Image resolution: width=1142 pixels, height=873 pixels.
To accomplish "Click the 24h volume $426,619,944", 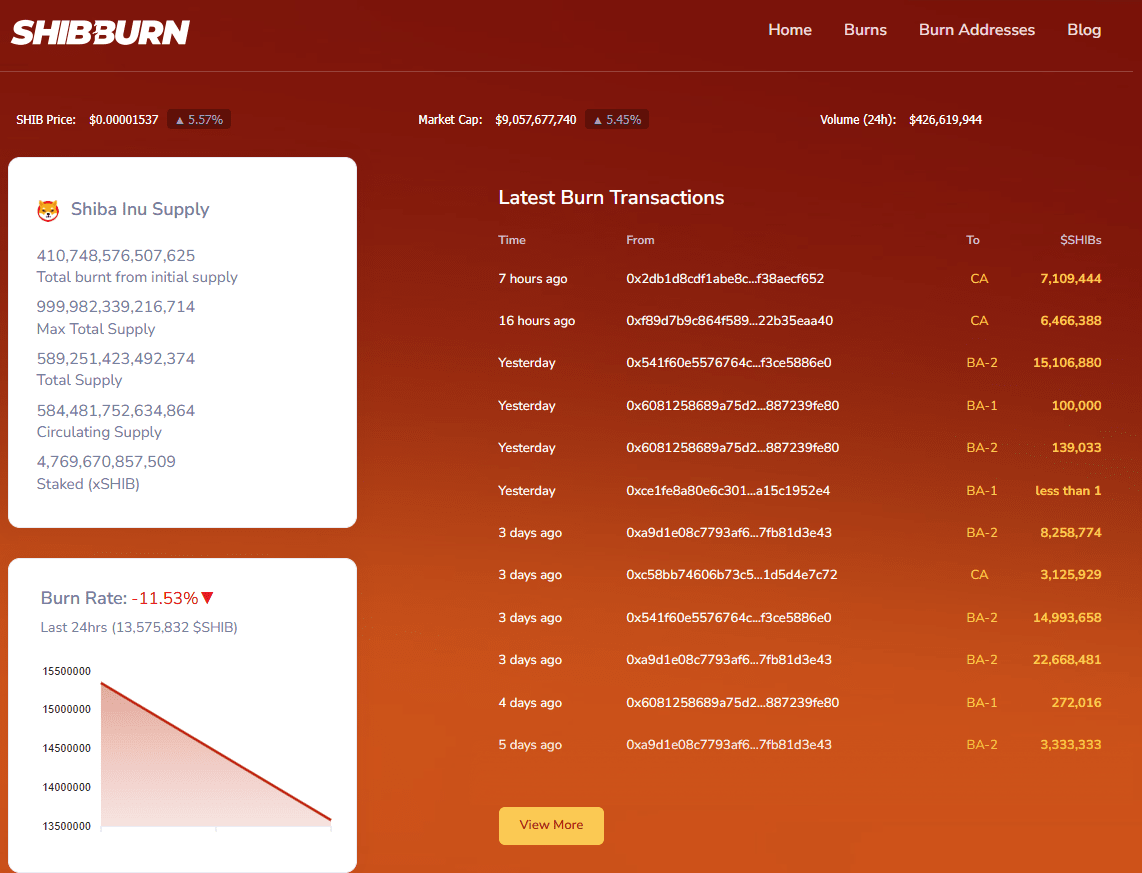I will pyautogui.click(x=945, y=119).
